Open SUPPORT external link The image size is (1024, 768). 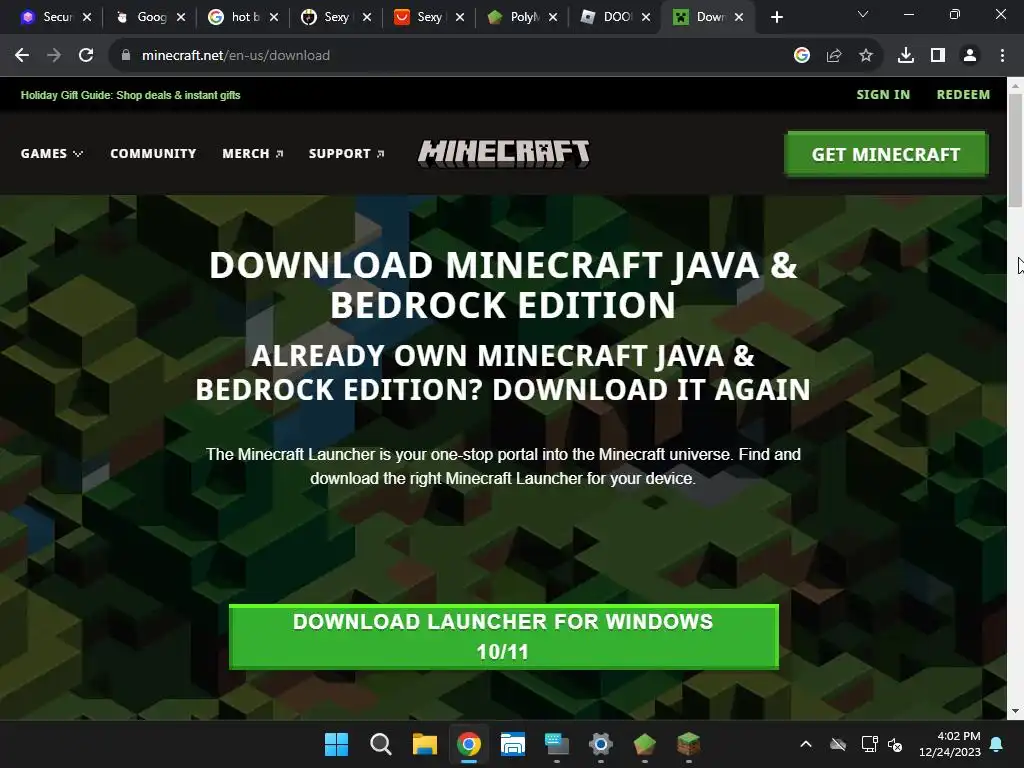(346, 153)
